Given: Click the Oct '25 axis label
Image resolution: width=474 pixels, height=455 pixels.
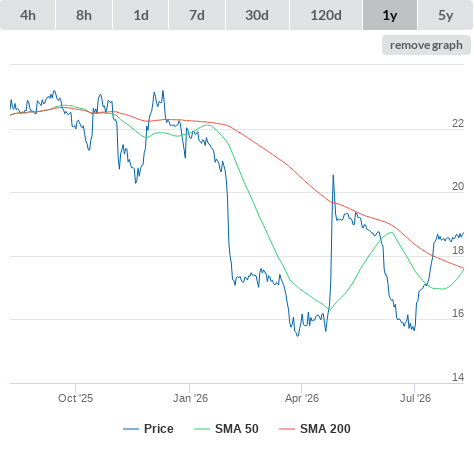Looking at the screenshot, I should 75,398.
